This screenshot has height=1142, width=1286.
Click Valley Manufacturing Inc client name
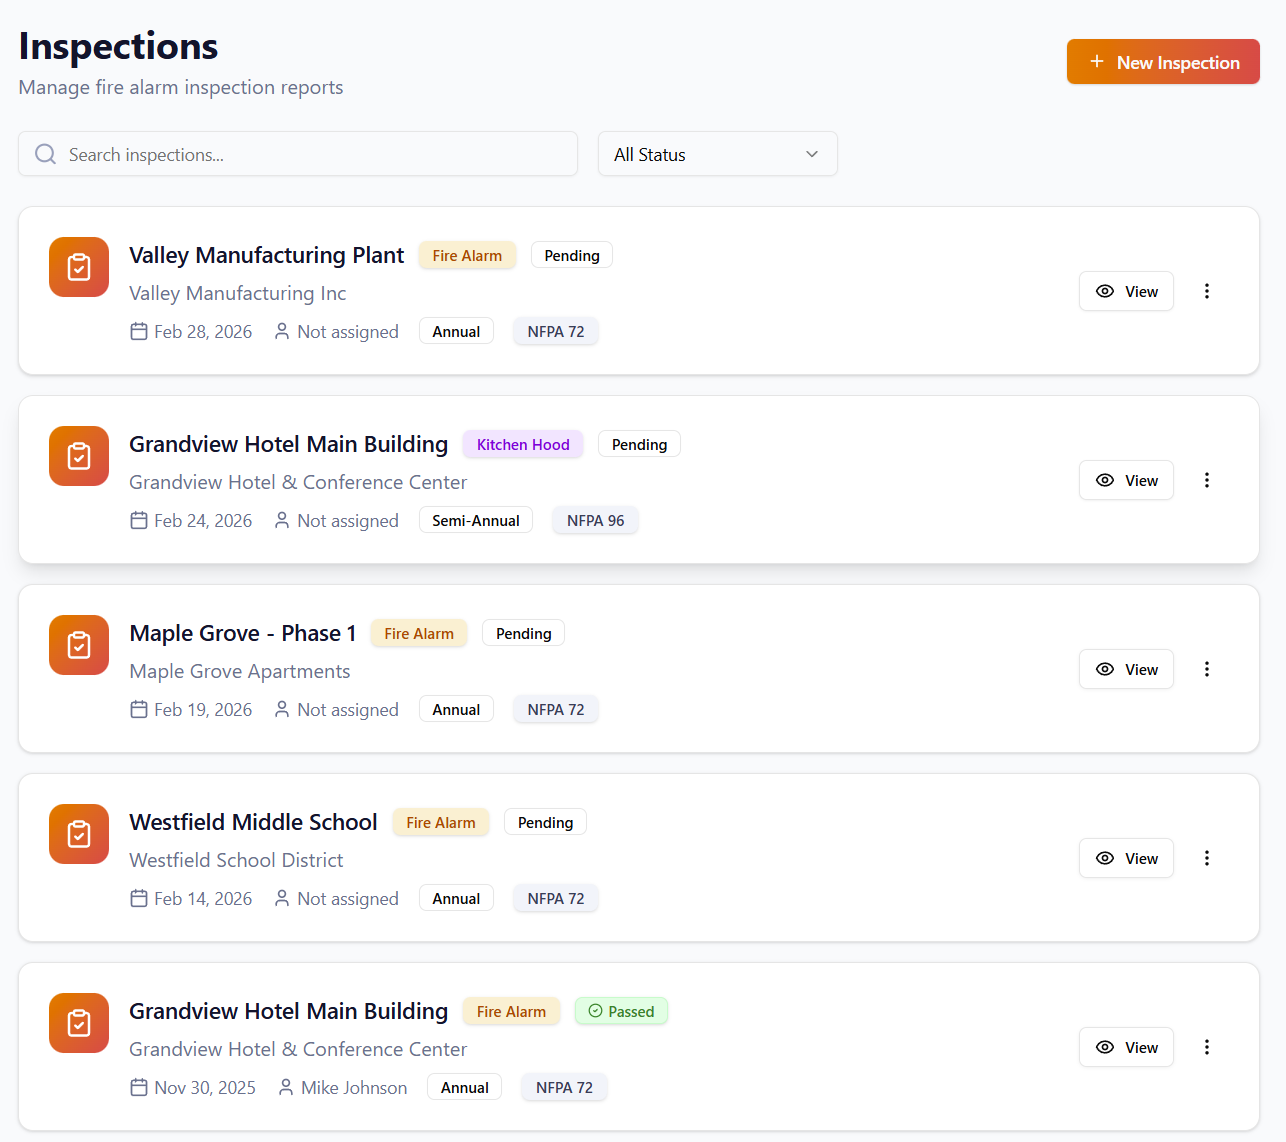click(x=238, y=293)
